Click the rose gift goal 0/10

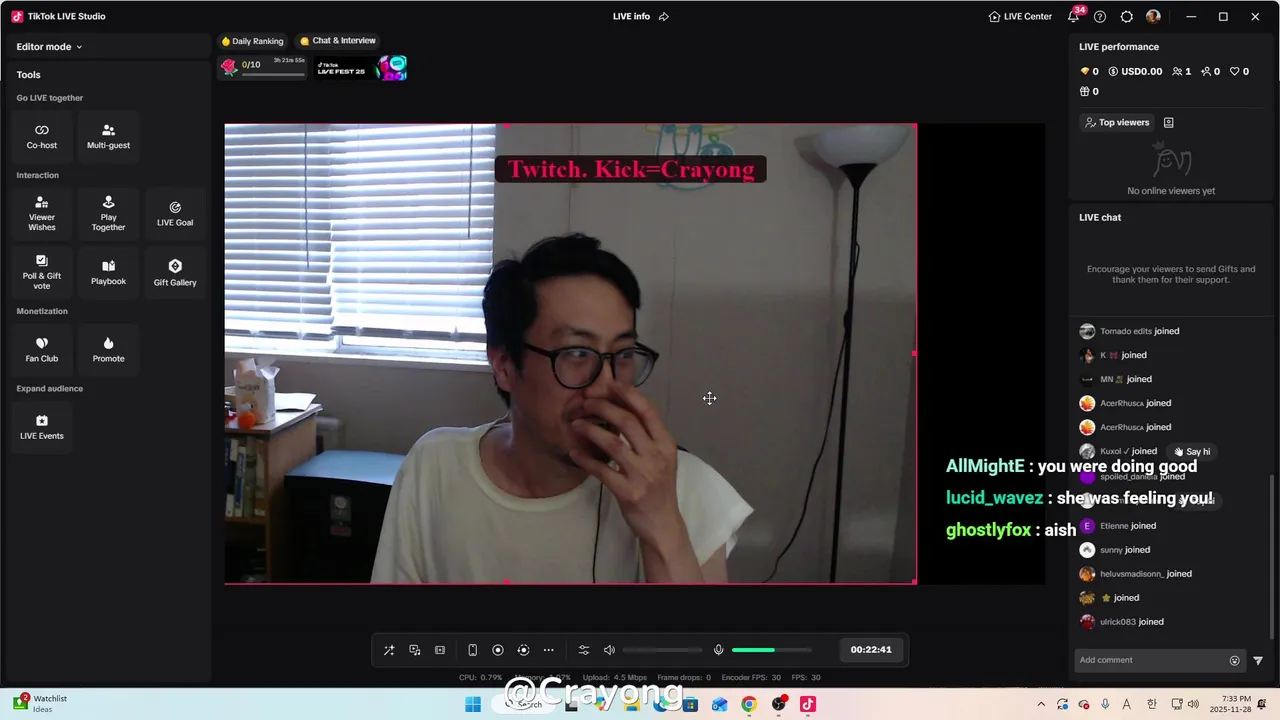pyautogui.click(x=262, y=67)
